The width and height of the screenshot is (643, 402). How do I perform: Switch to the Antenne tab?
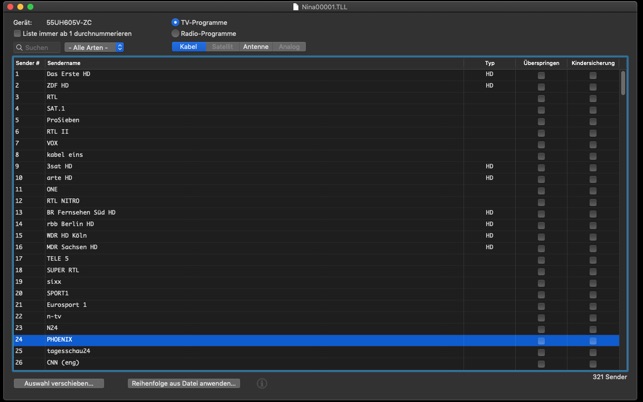(x=255, y=47)
